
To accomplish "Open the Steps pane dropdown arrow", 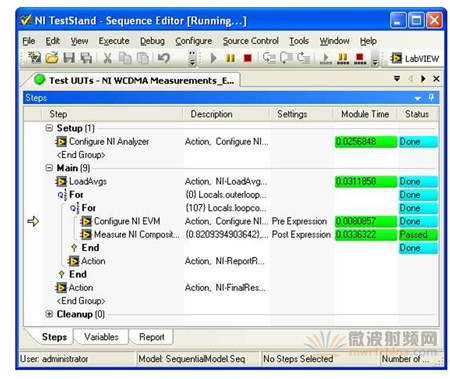I will pos(418,98).
